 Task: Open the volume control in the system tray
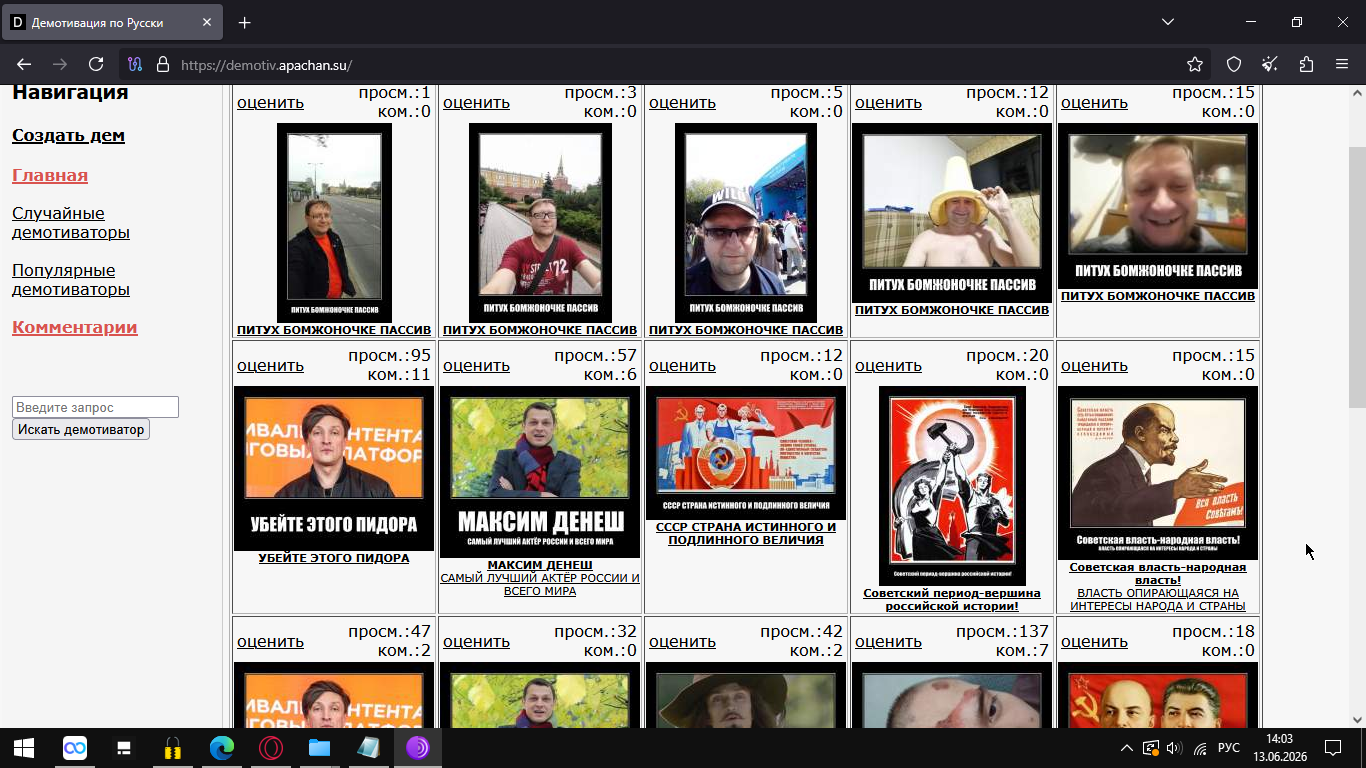tap(1174, 748)
